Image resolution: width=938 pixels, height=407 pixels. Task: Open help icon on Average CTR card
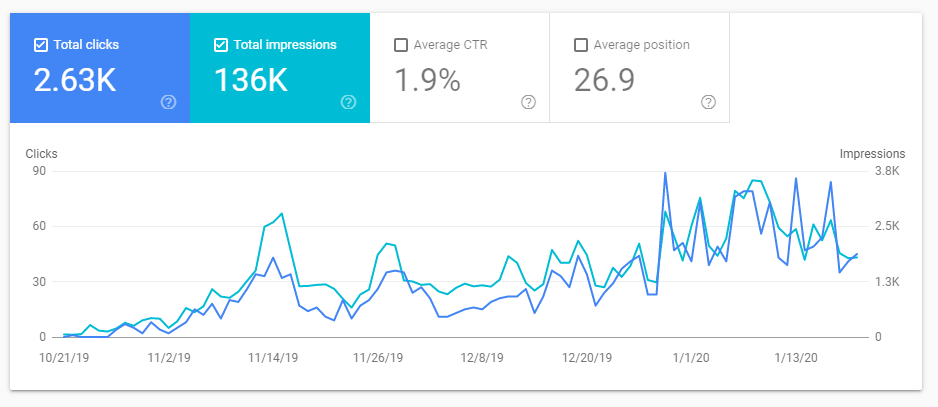(528, 102)
